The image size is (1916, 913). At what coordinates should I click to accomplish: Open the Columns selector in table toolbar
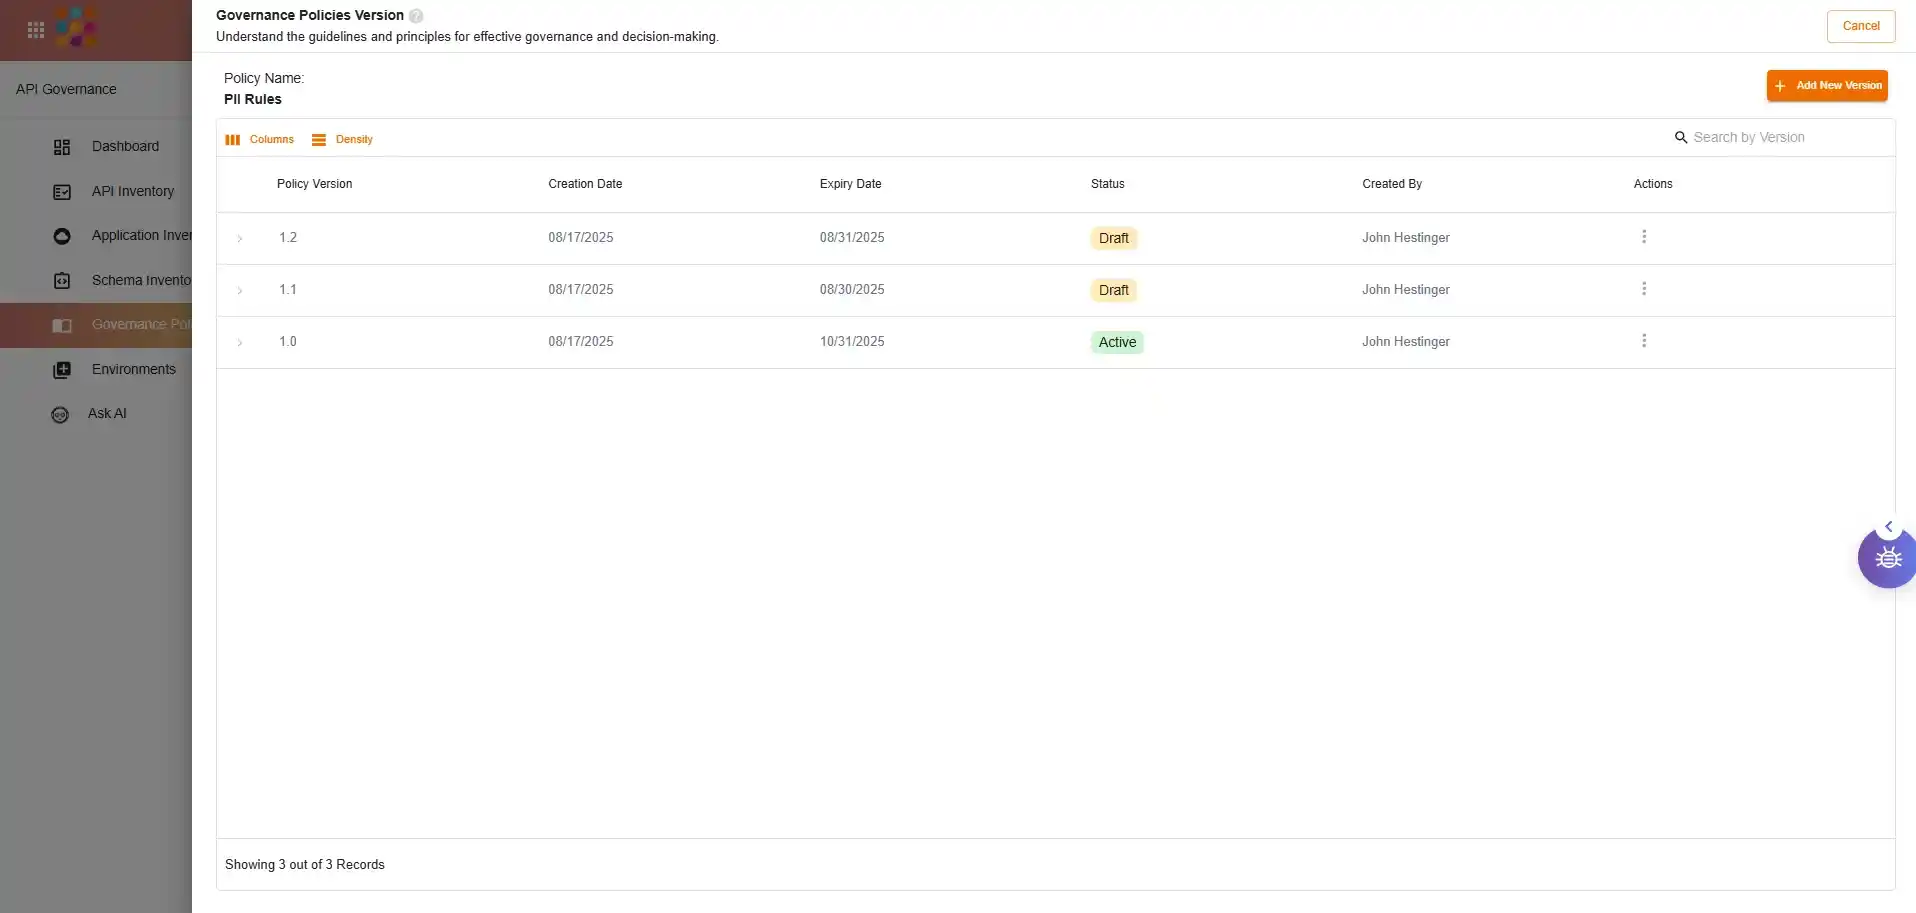point(260,140)
